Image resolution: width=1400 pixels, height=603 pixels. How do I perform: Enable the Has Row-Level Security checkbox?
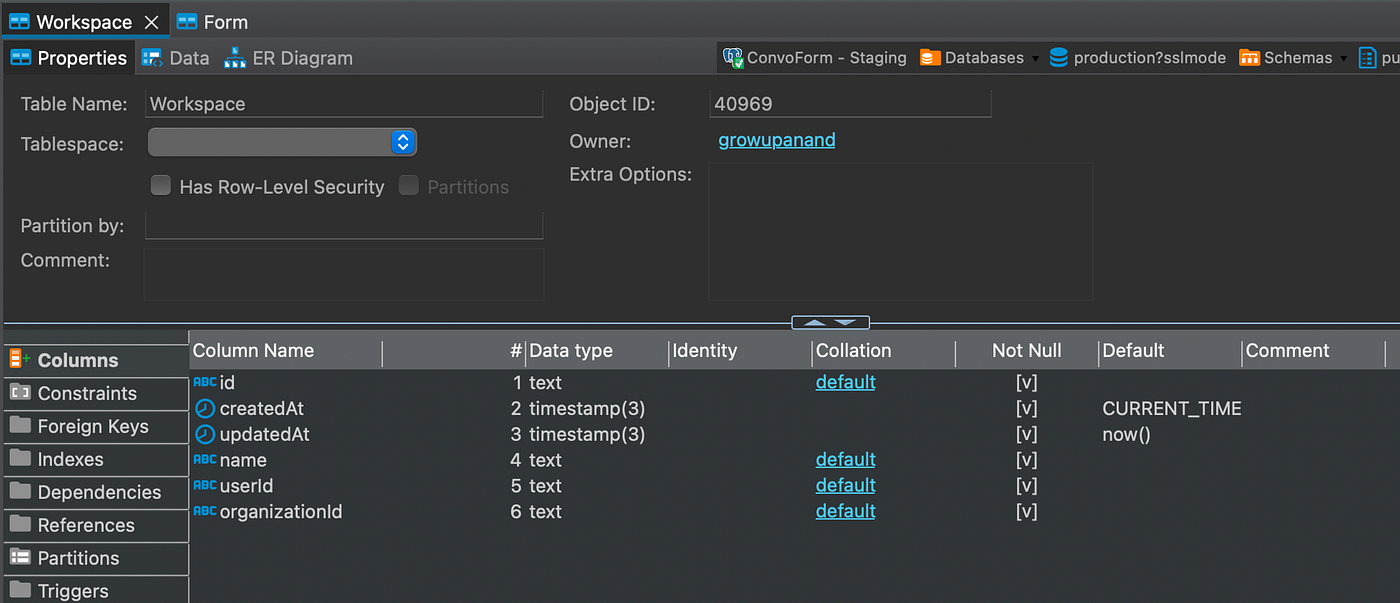tap(160, 186)
